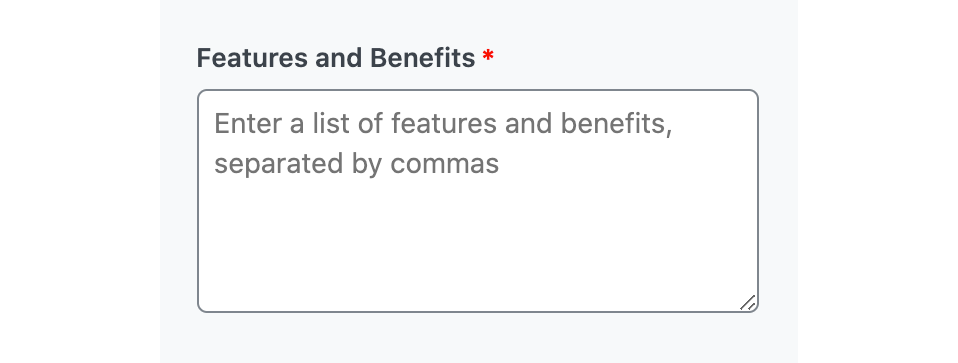Screen dimensions: 958x363
Task: Click the word 'Benefits' in the label
Action: coord(423,58)
